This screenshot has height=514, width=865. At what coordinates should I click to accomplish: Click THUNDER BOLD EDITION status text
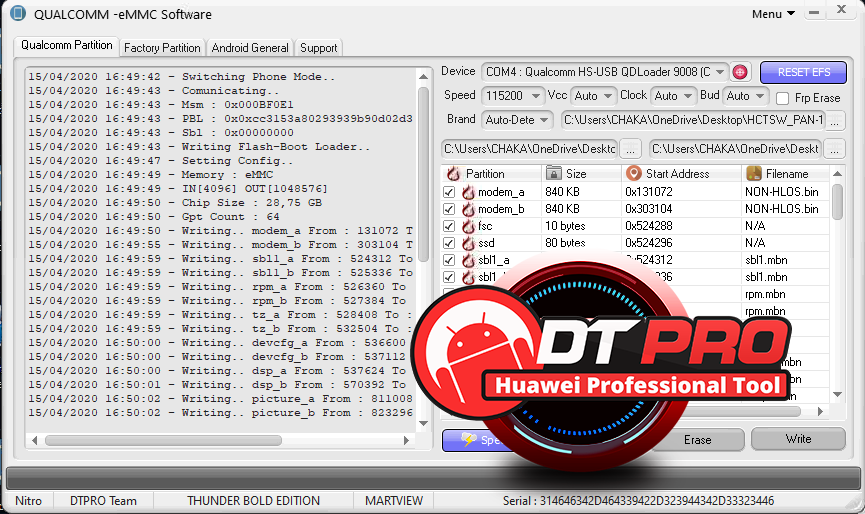pos(253,501)
